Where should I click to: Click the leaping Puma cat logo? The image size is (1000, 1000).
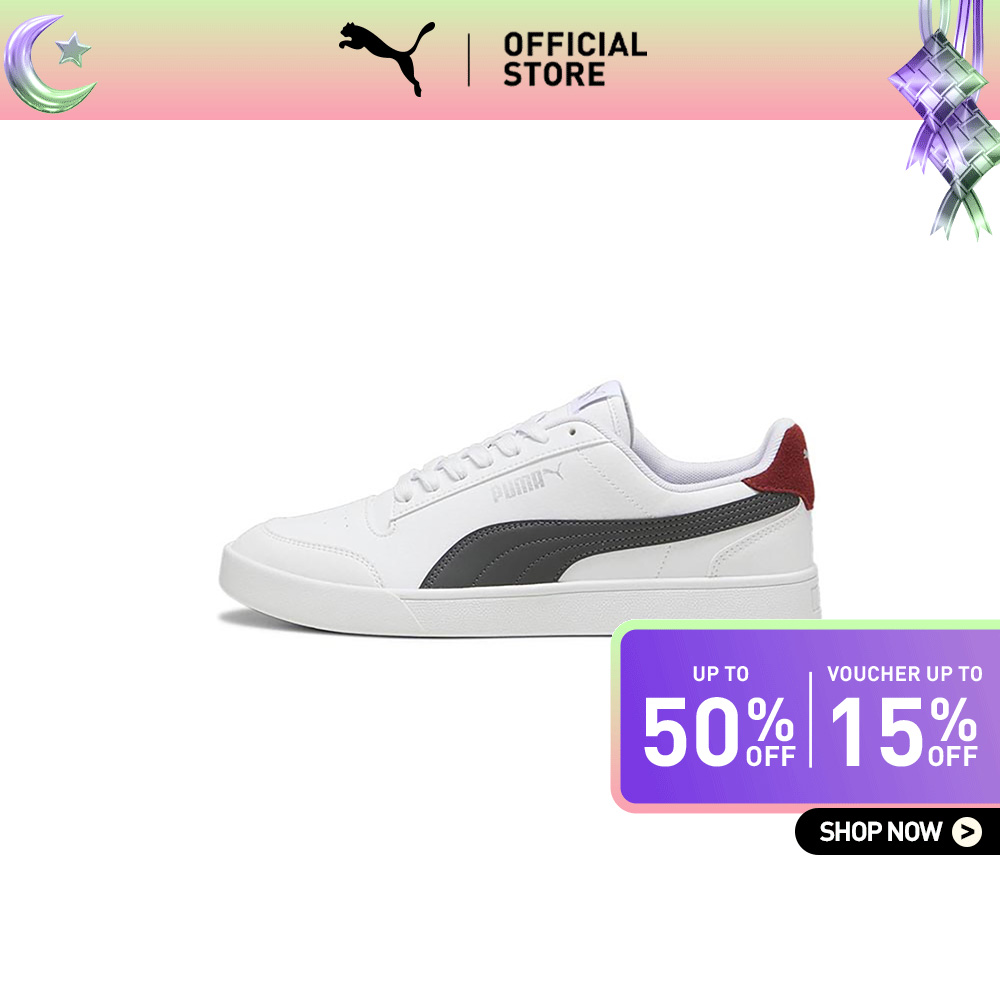(x=387, y=58)
